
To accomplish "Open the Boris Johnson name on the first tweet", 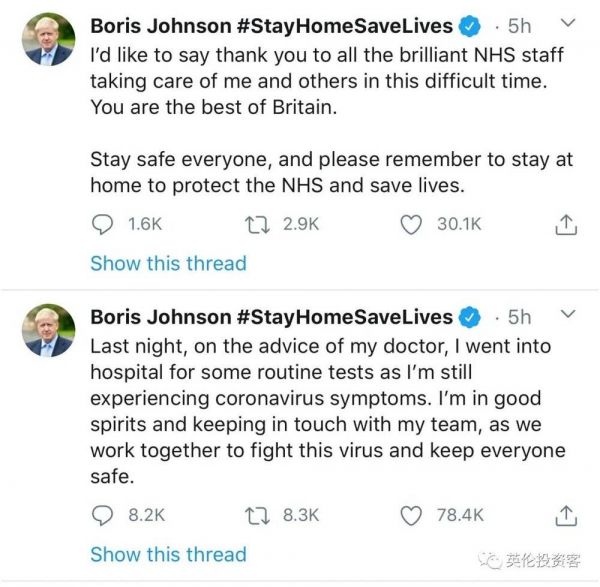I will pyautogui.click(x=160, y=25).
